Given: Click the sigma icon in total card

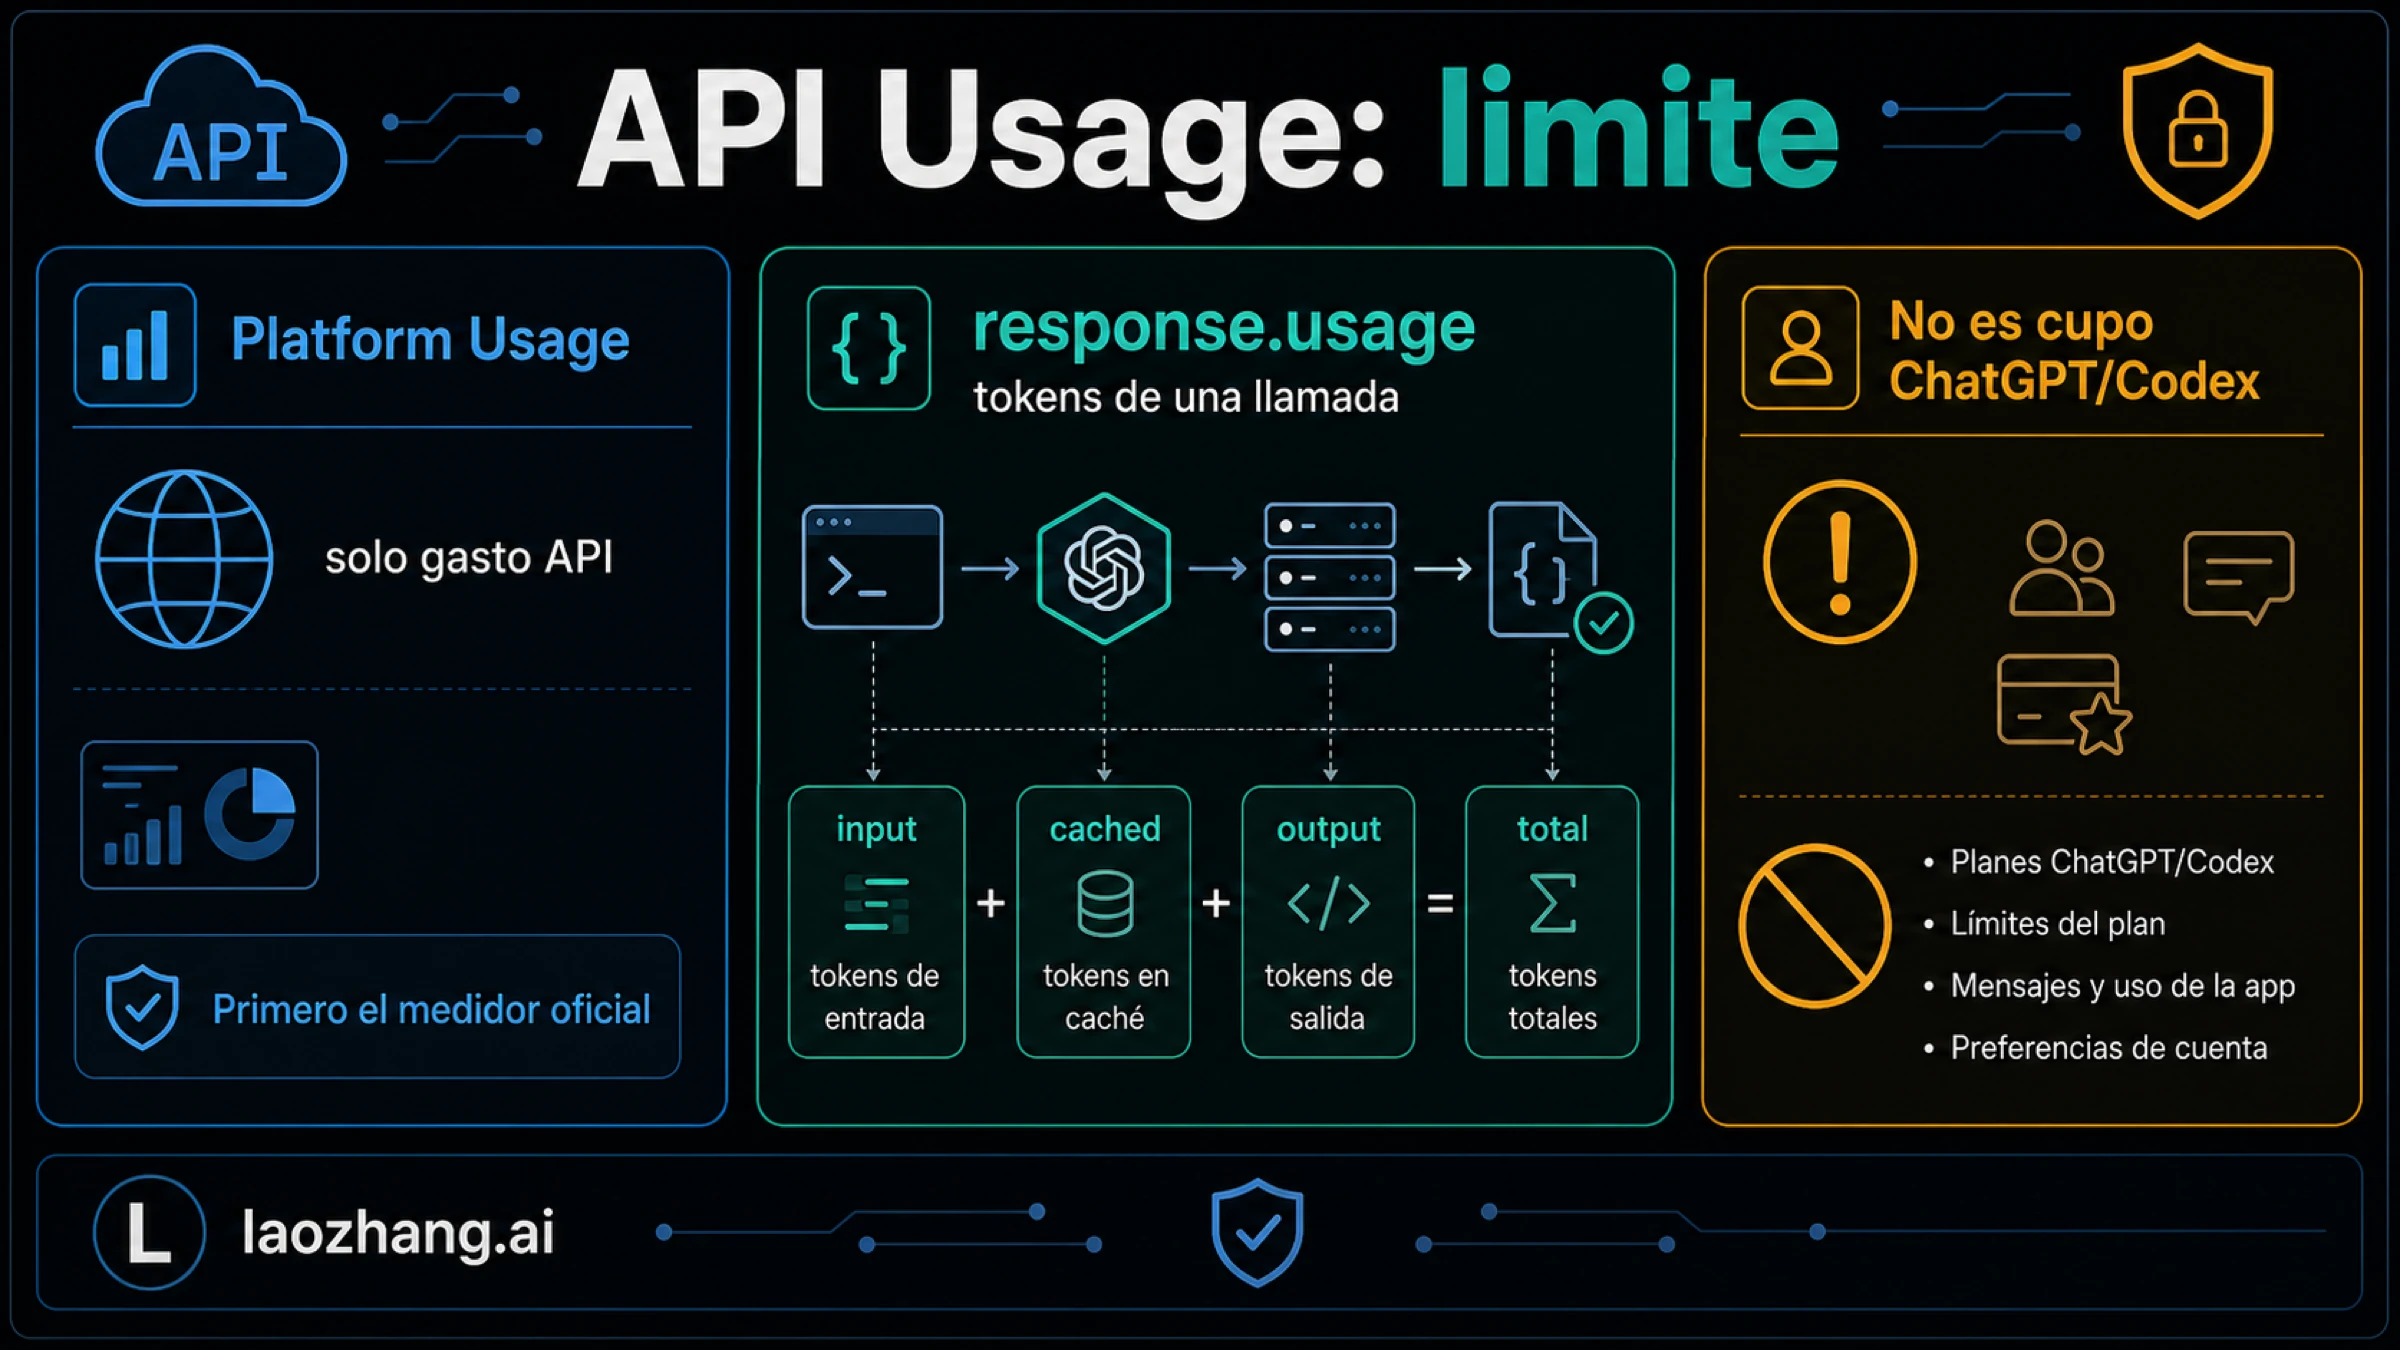Looking at the screenshot, I should pyautogui.click(x=1553, y=903).
